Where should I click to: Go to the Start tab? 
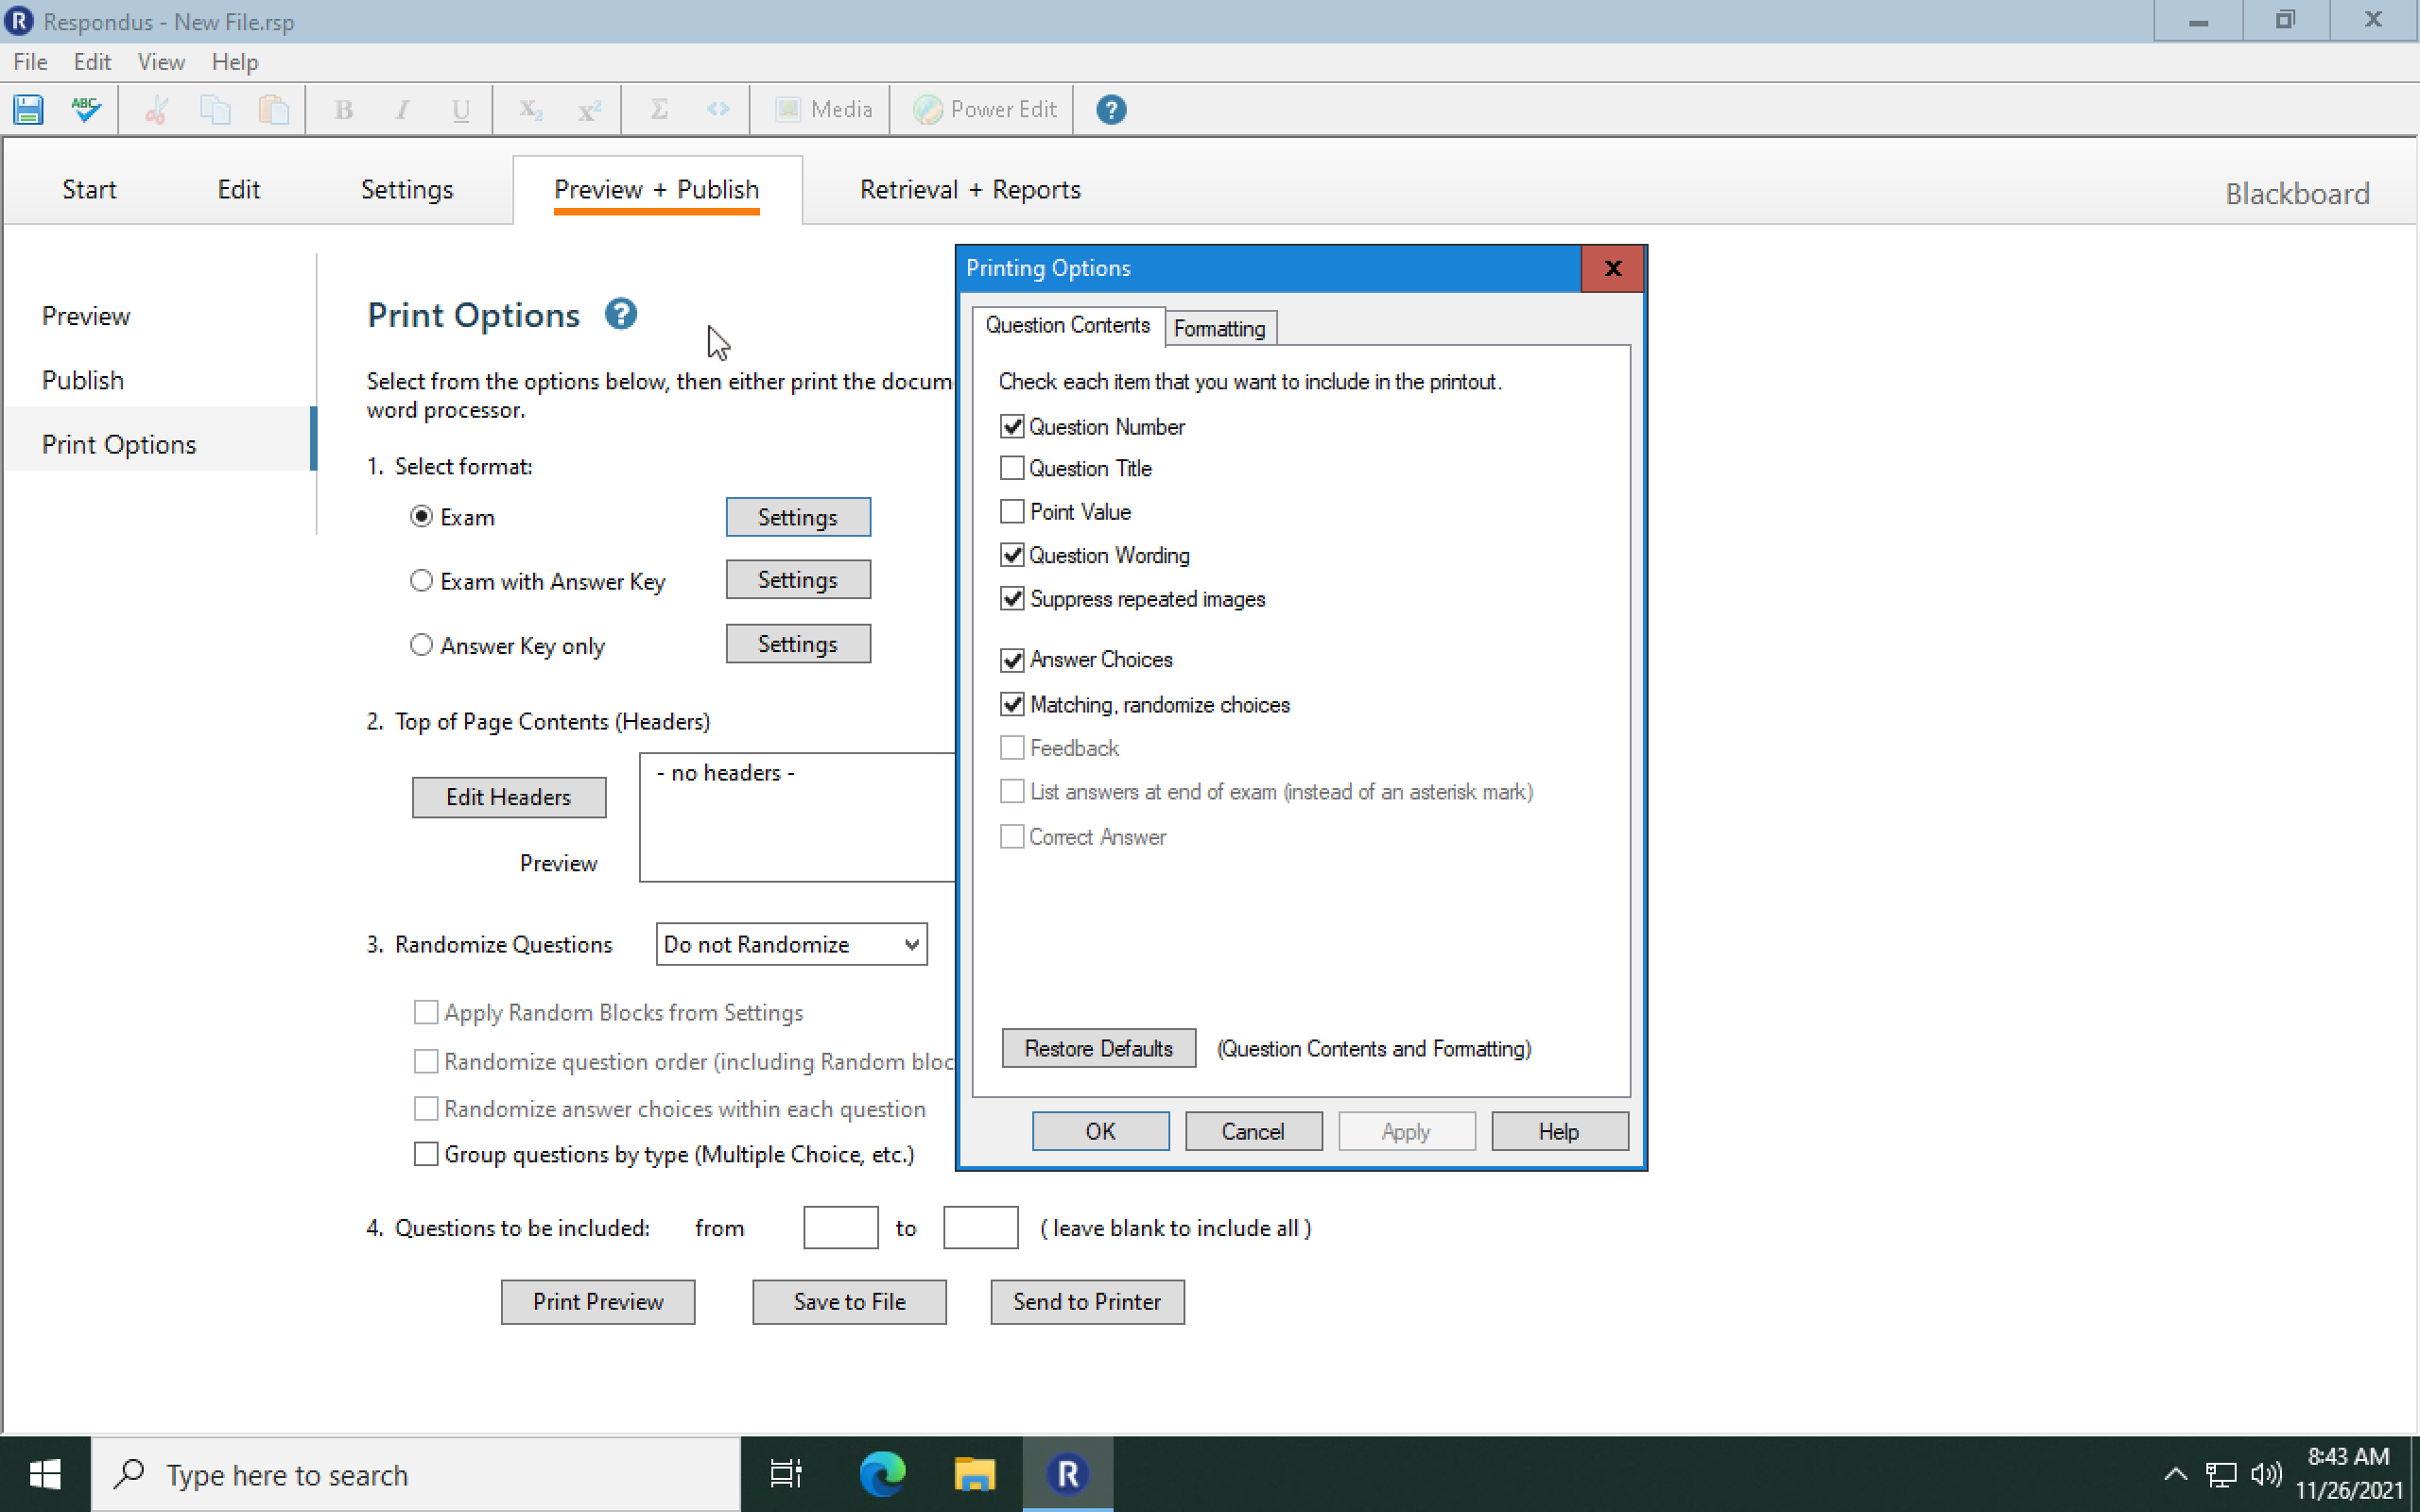[89, 189]
